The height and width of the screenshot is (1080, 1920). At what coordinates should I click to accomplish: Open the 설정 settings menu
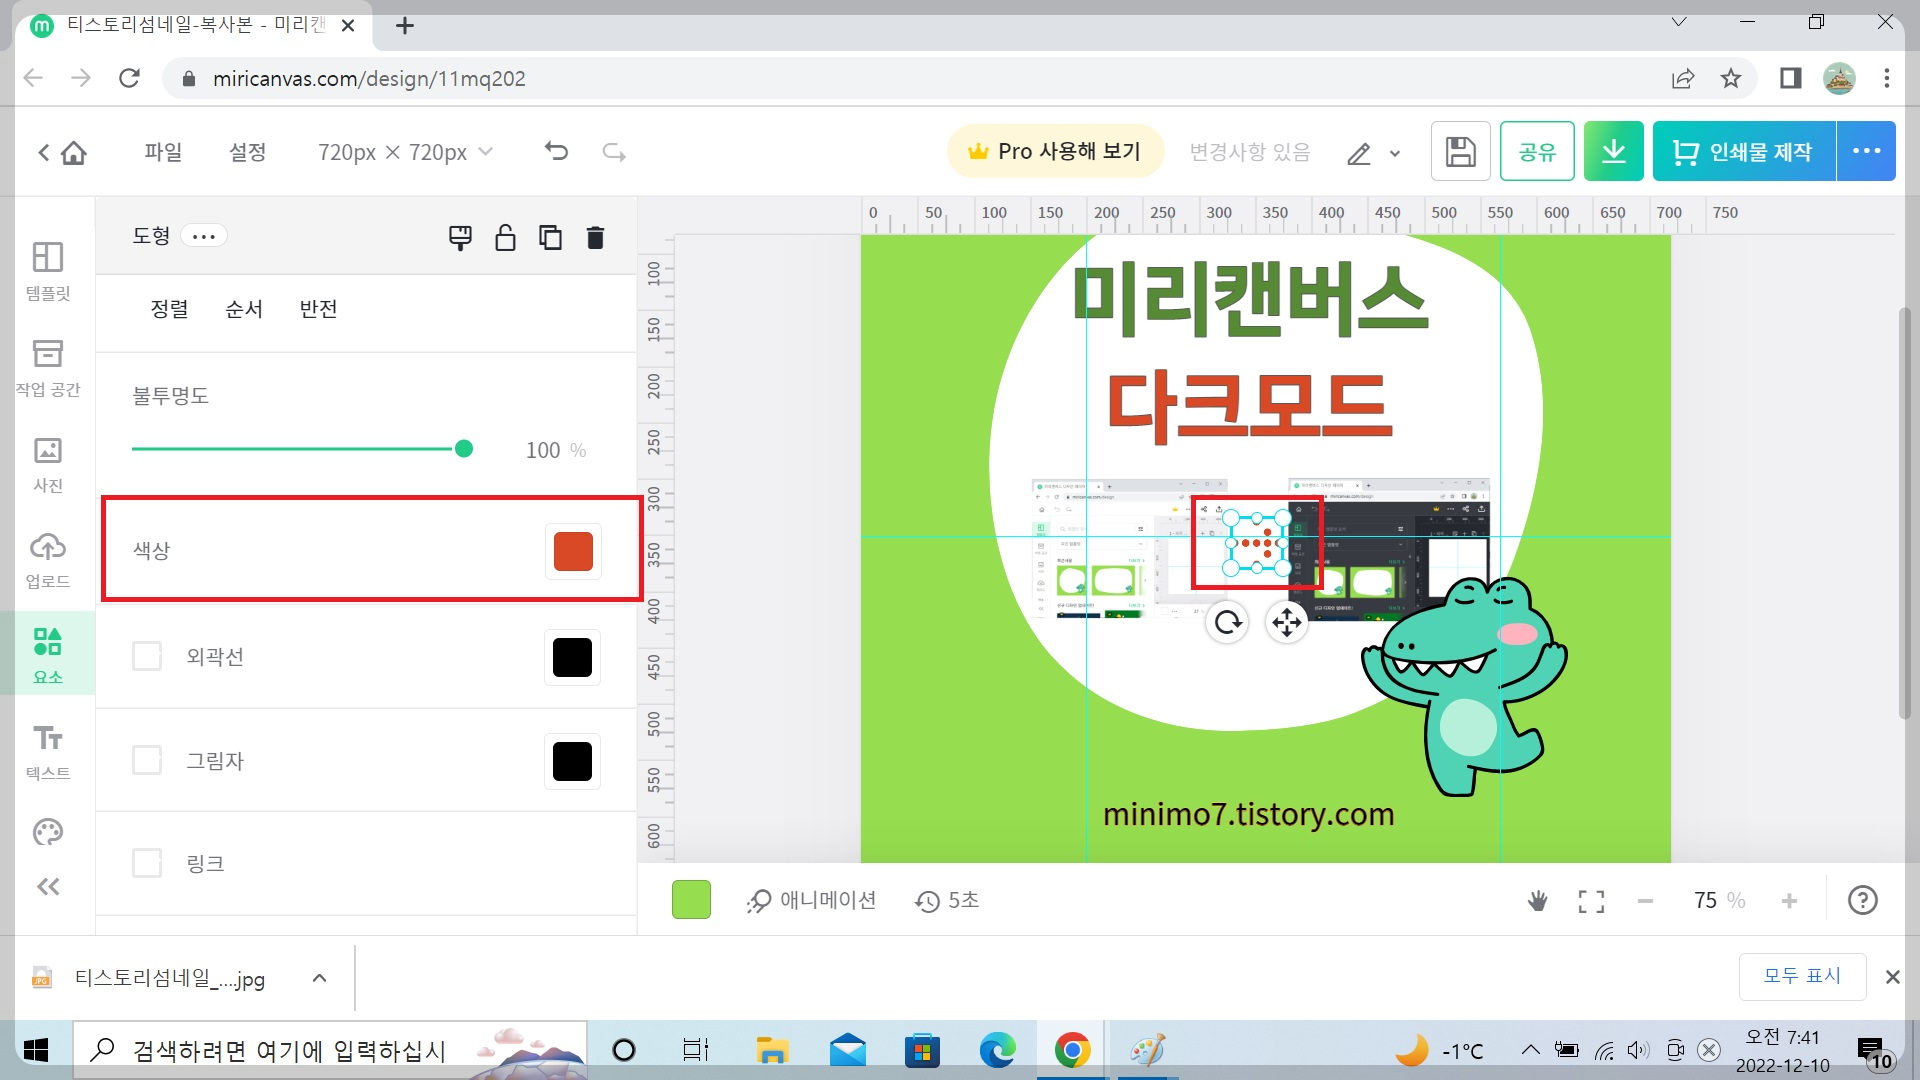tap(247, 151)
